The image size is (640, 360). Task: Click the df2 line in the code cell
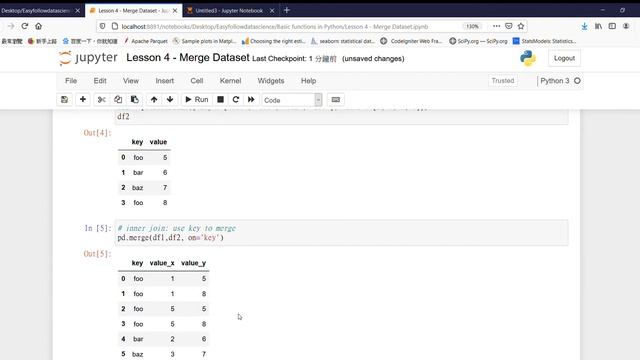tap(123, 116)
